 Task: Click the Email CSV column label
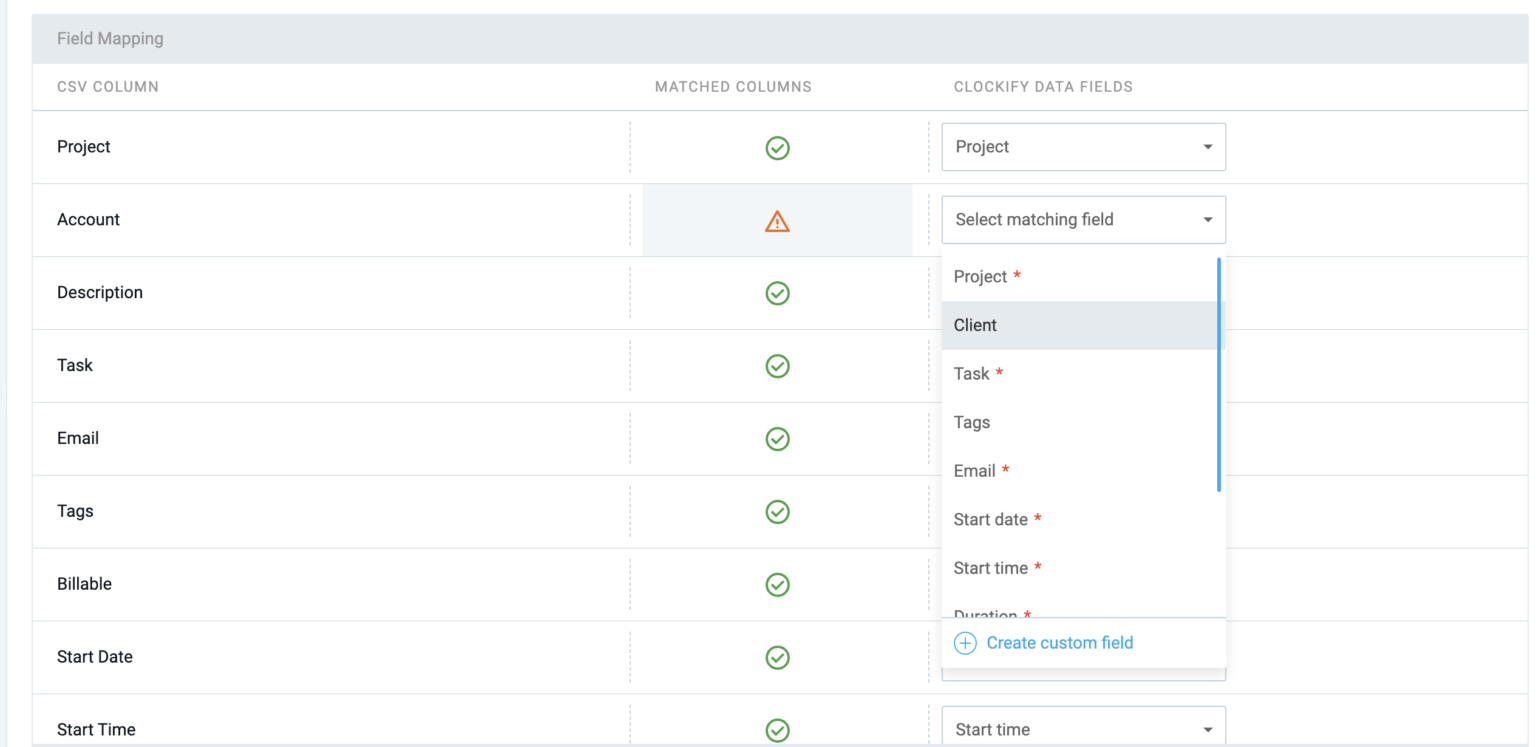(78, 438)
